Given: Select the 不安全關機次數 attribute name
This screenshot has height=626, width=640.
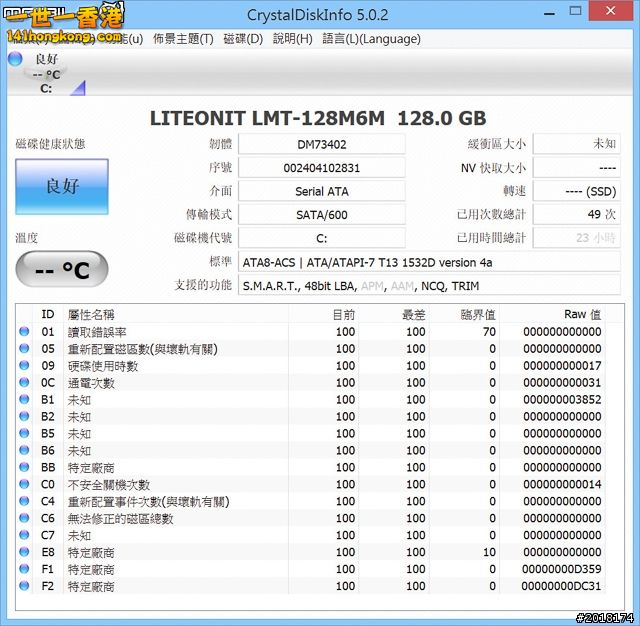Looking at the screenshot, I should point(109,484).
